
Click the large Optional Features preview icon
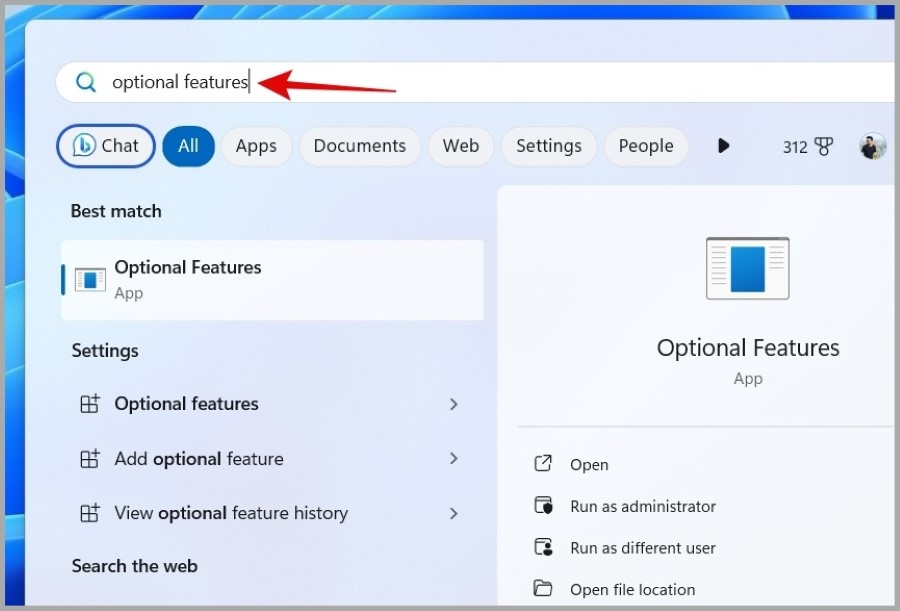[x=747, y=268]
